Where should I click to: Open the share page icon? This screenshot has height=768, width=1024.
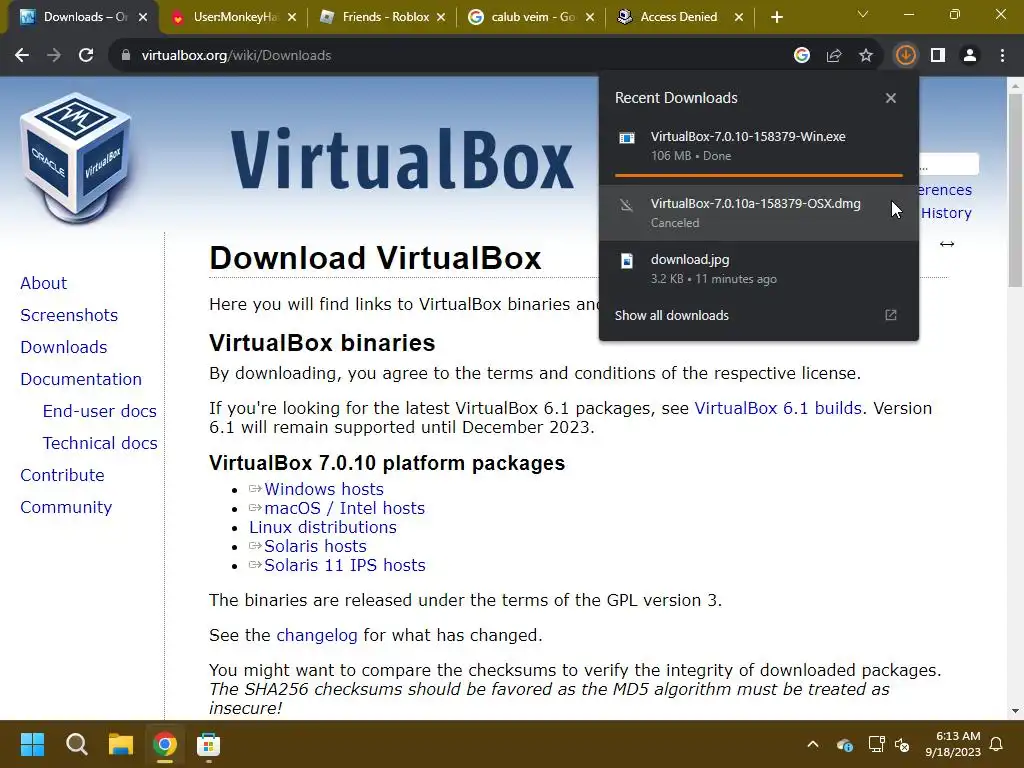[834, 56]
